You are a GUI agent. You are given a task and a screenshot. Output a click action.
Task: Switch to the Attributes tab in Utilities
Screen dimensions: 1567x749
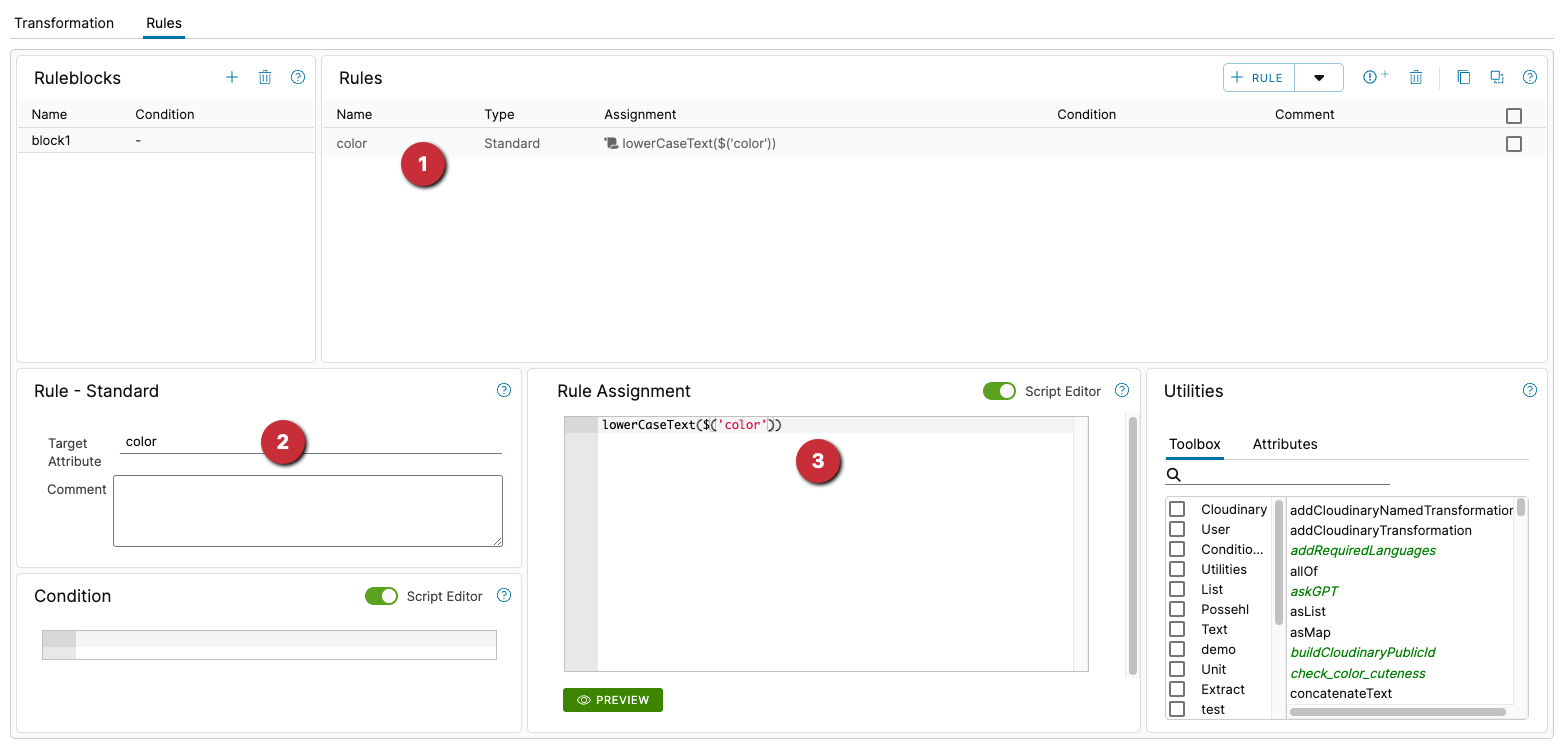[1285, 444]
